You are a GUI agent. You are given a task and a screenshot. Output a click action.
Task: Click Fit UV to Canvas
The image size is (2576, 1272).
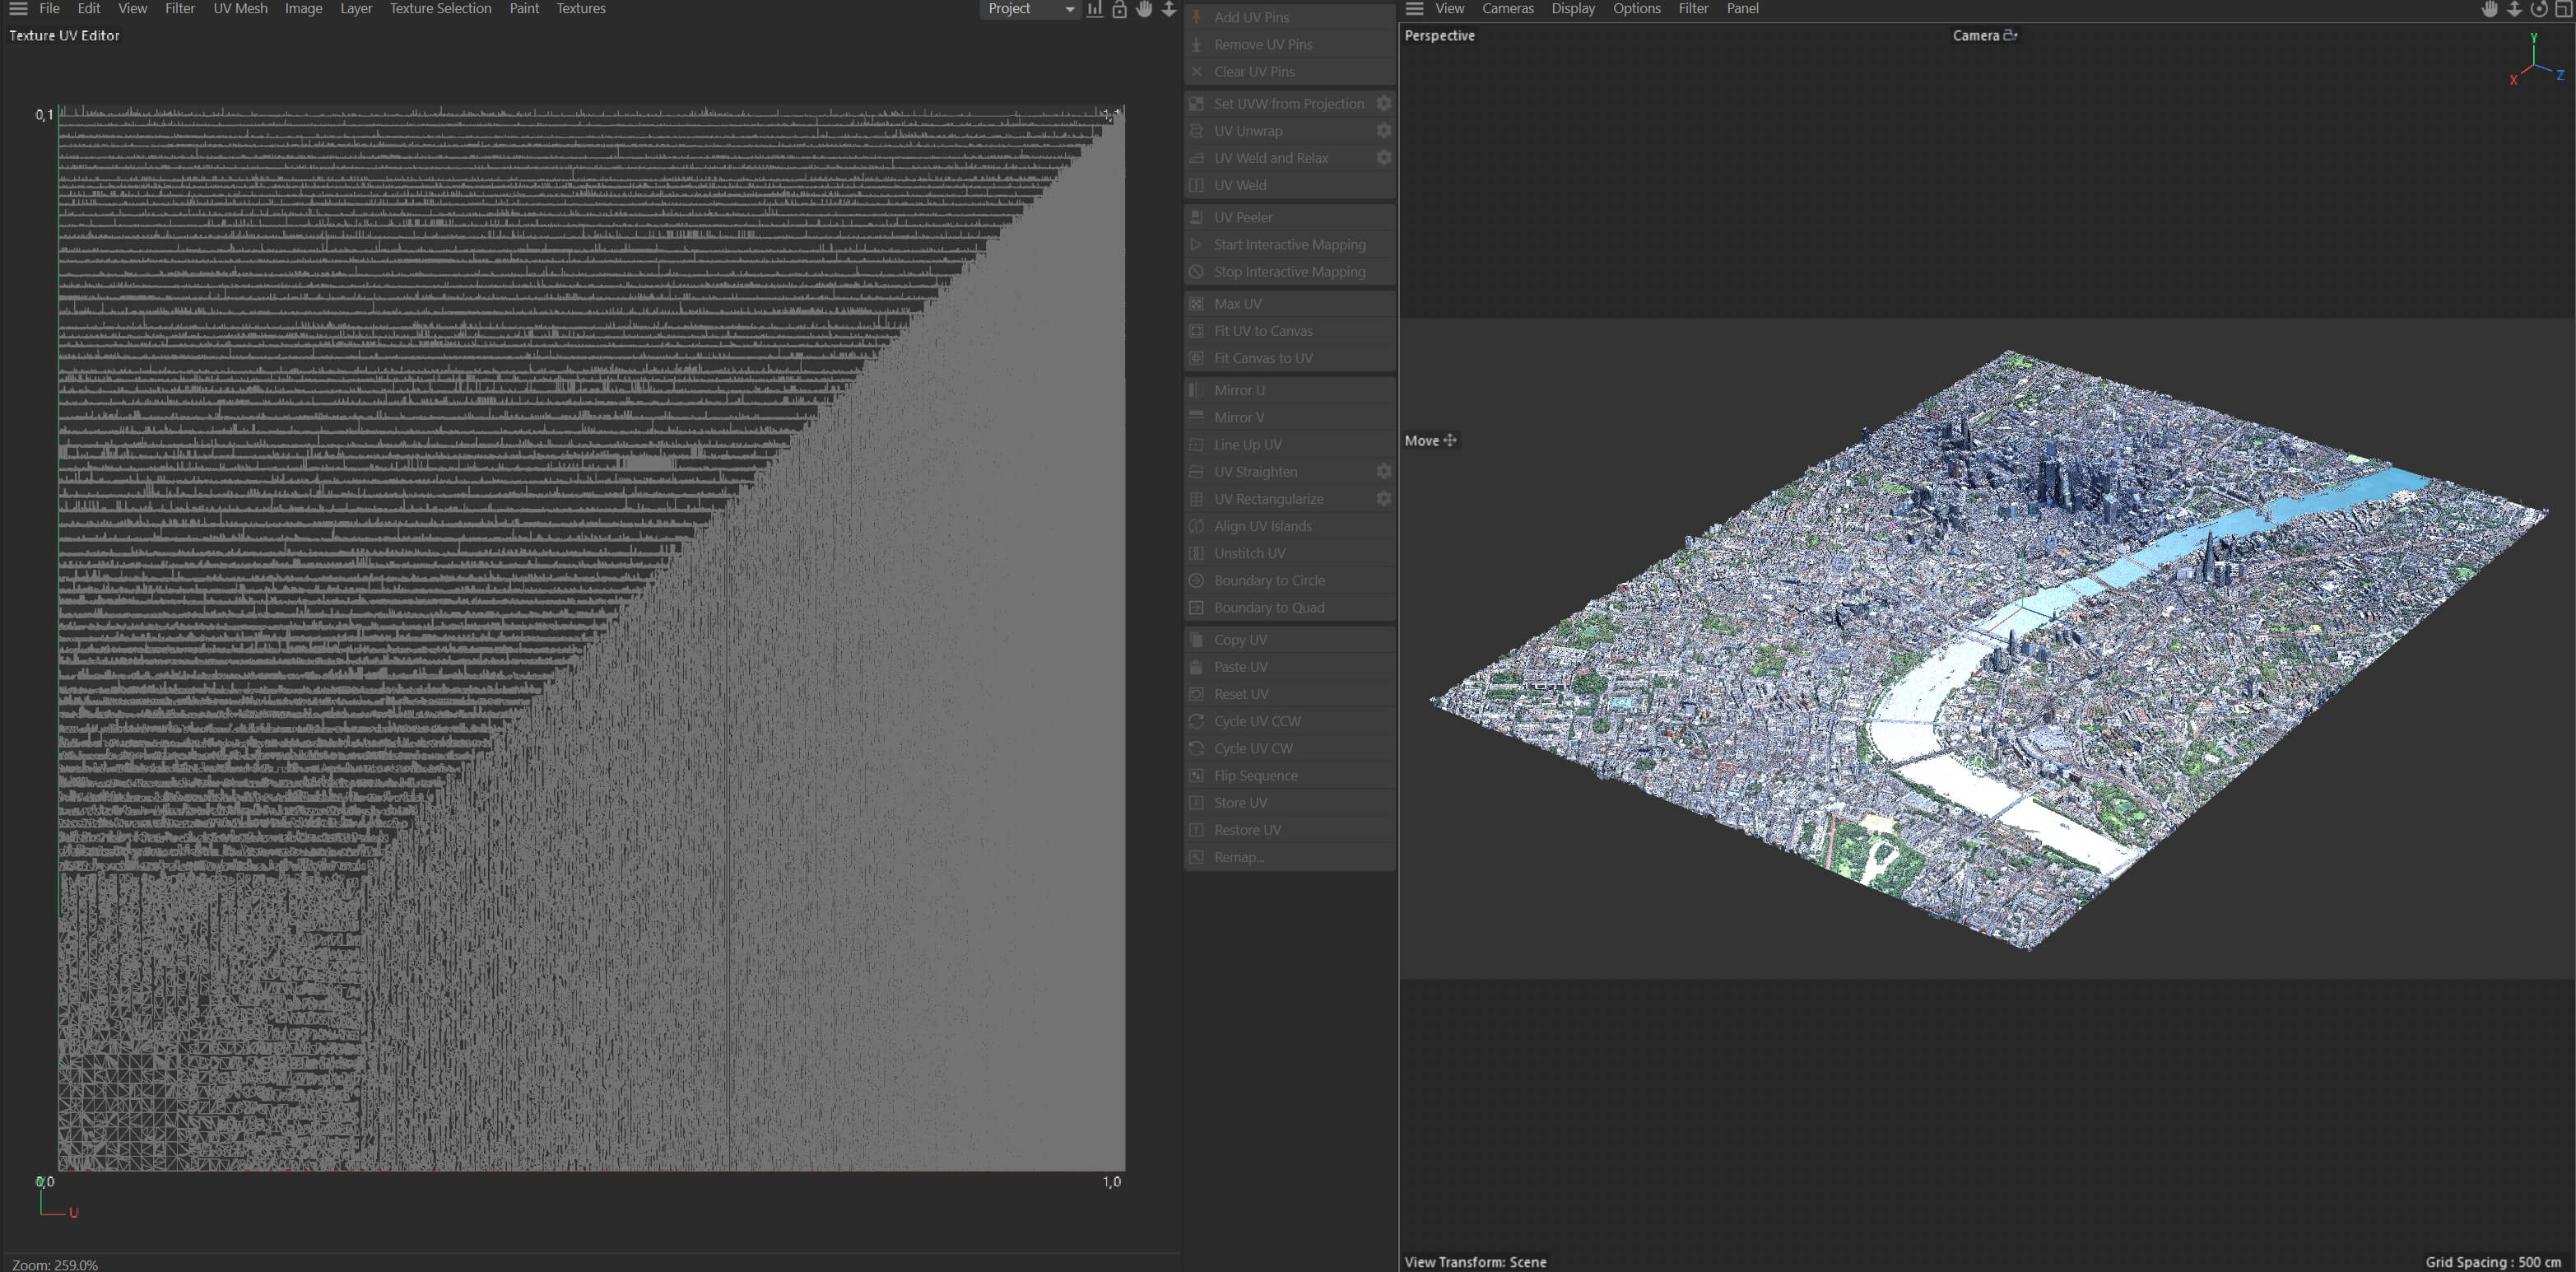tap(1289, 330)
